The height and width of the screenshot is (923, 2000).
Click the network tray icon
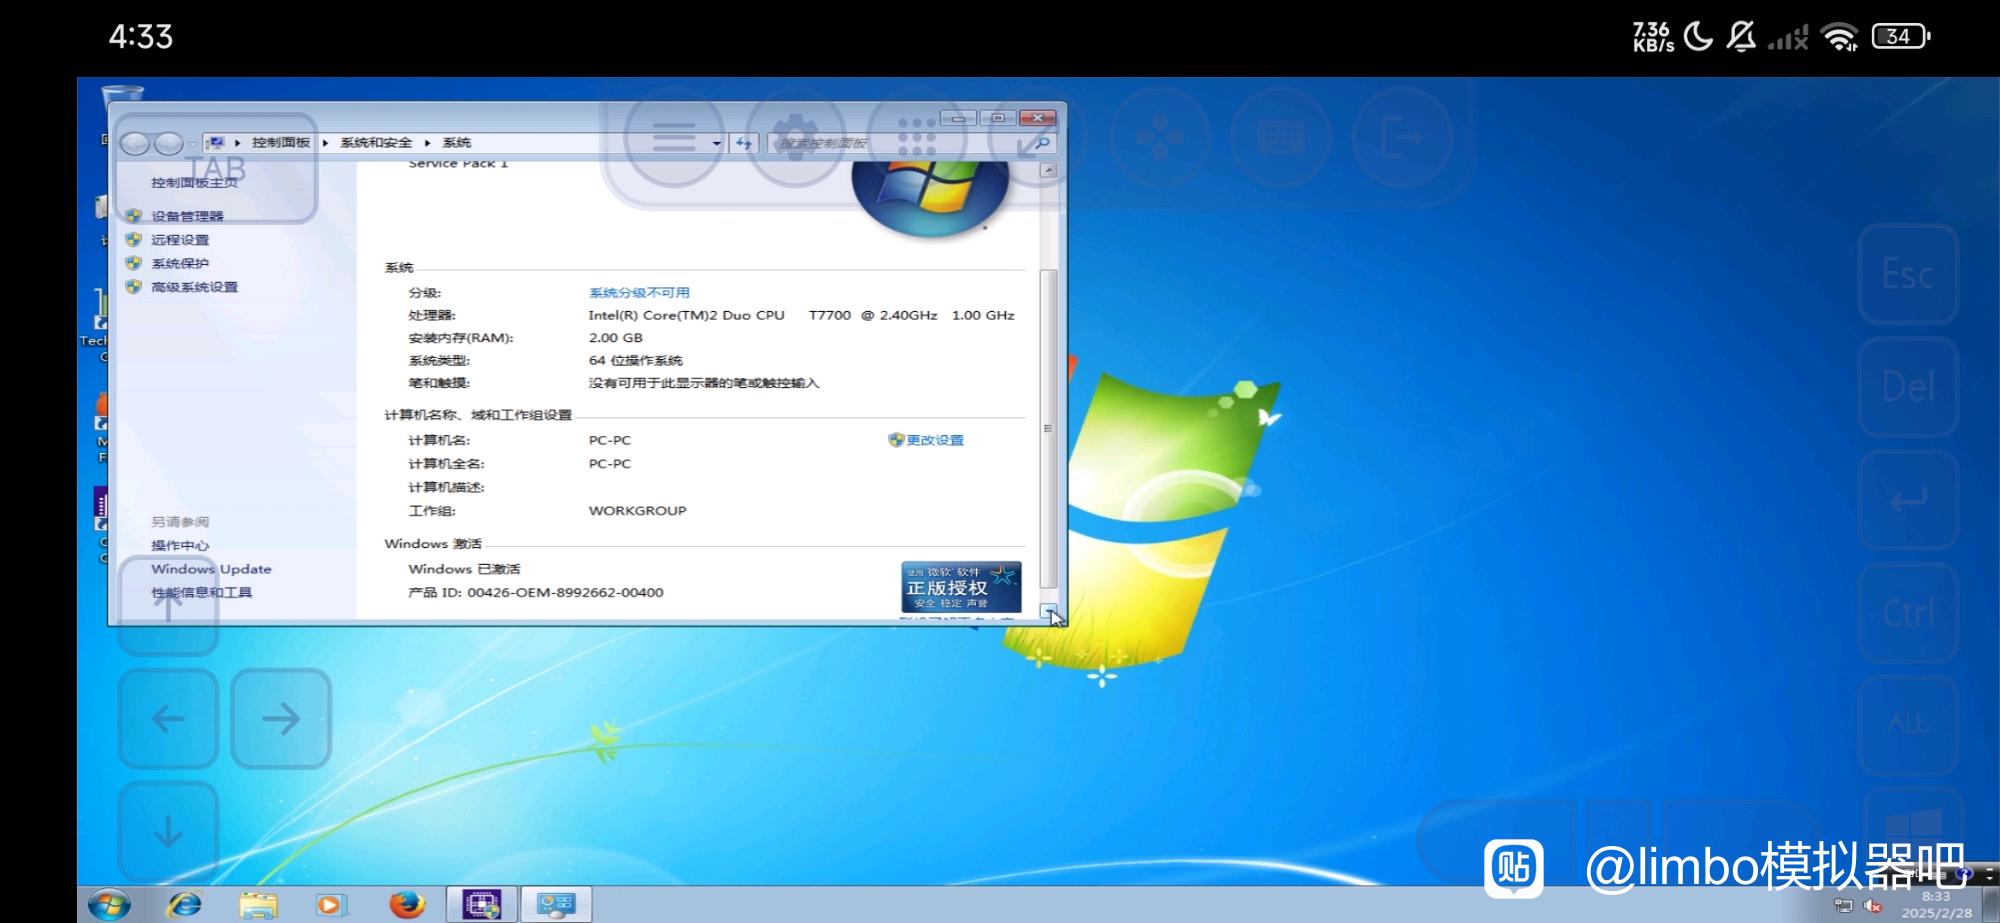(1843, 906)
